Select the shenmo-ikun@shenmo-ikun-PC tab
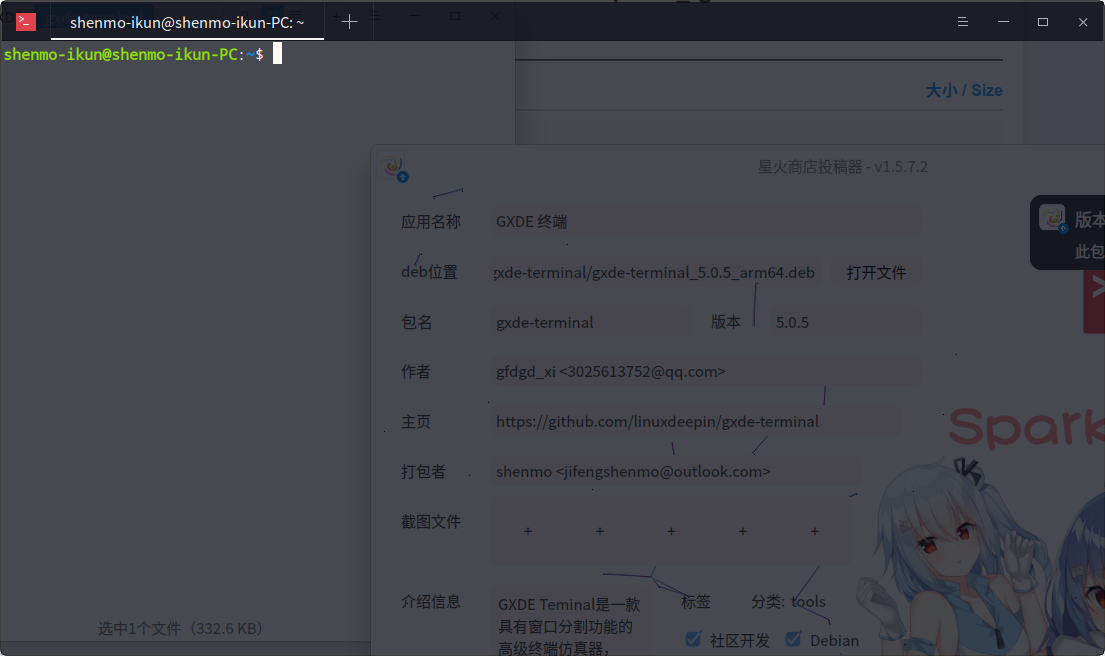 pos(187,23)
